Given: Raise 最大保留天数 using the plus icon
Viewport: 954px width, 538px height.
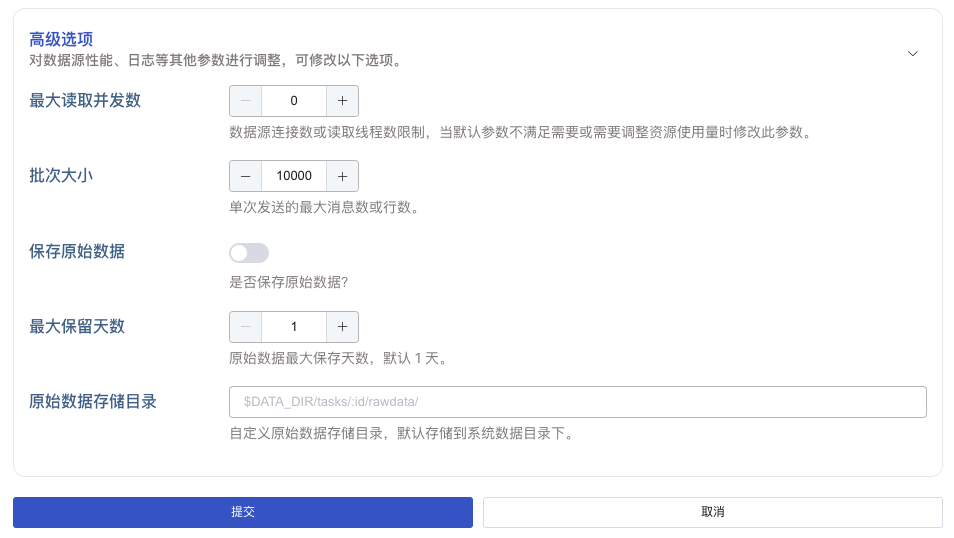Looking at the screenshot, I should (342, 327).
